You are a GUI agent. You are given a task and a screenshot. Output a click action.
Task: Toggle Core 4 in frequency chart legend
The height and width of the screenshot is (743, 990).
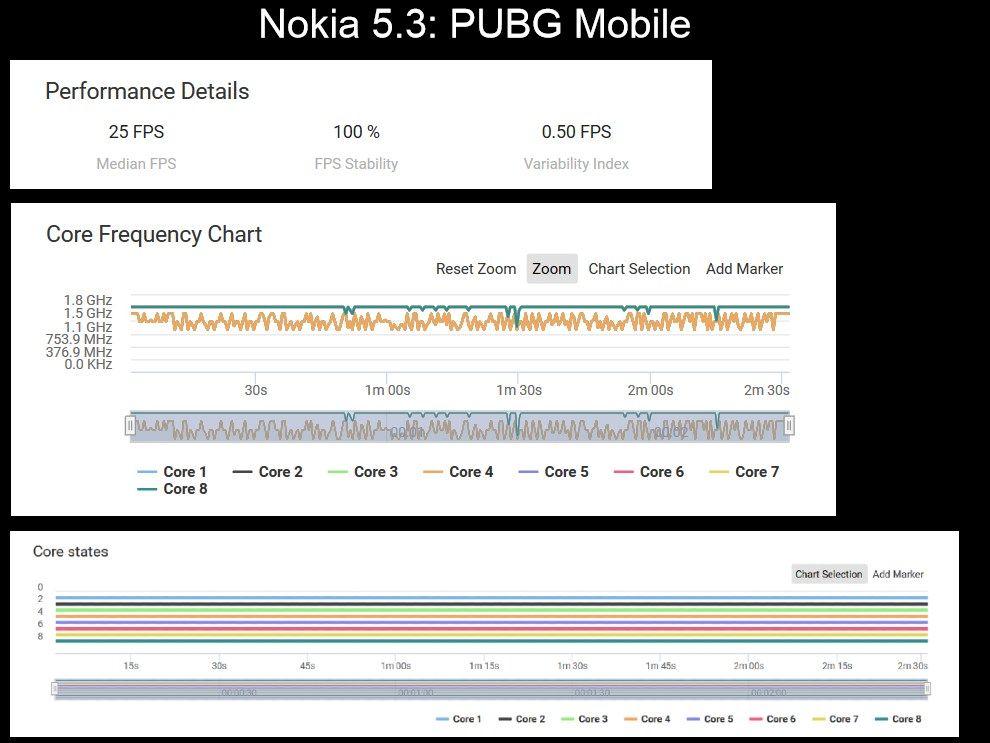pyautogui.click(x=458, y=472)
